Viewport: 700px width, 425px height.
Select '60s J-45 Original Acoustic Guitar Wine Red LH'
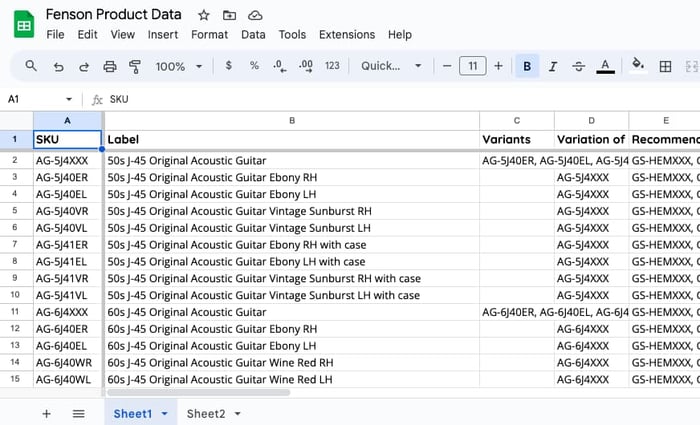tap(292, 379)
